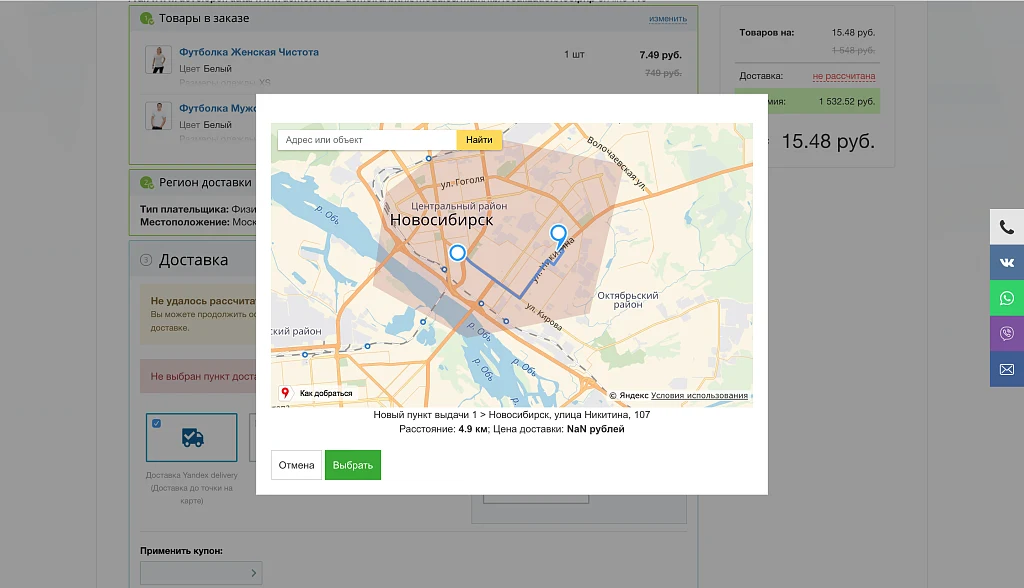Click the start point map marker
This screenshot has width=1024, height=588.
[x=458, y=253]
